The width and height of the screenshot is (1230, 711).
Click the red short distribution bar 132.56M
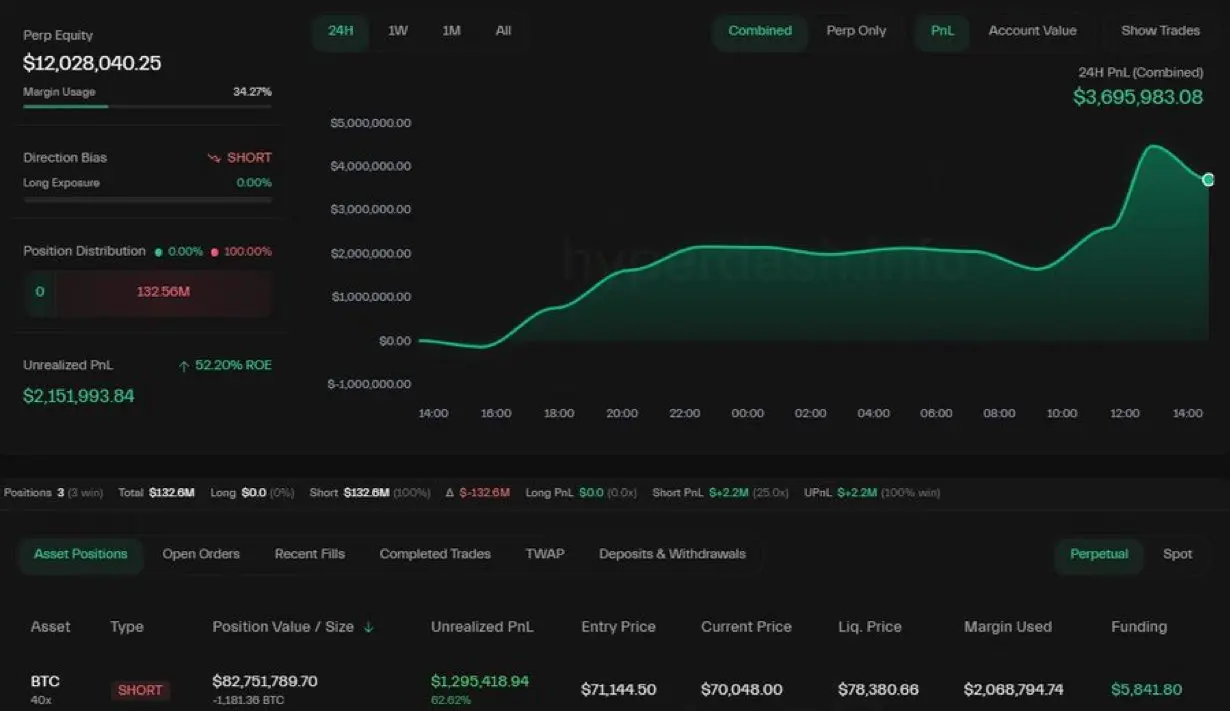[162, 293]
